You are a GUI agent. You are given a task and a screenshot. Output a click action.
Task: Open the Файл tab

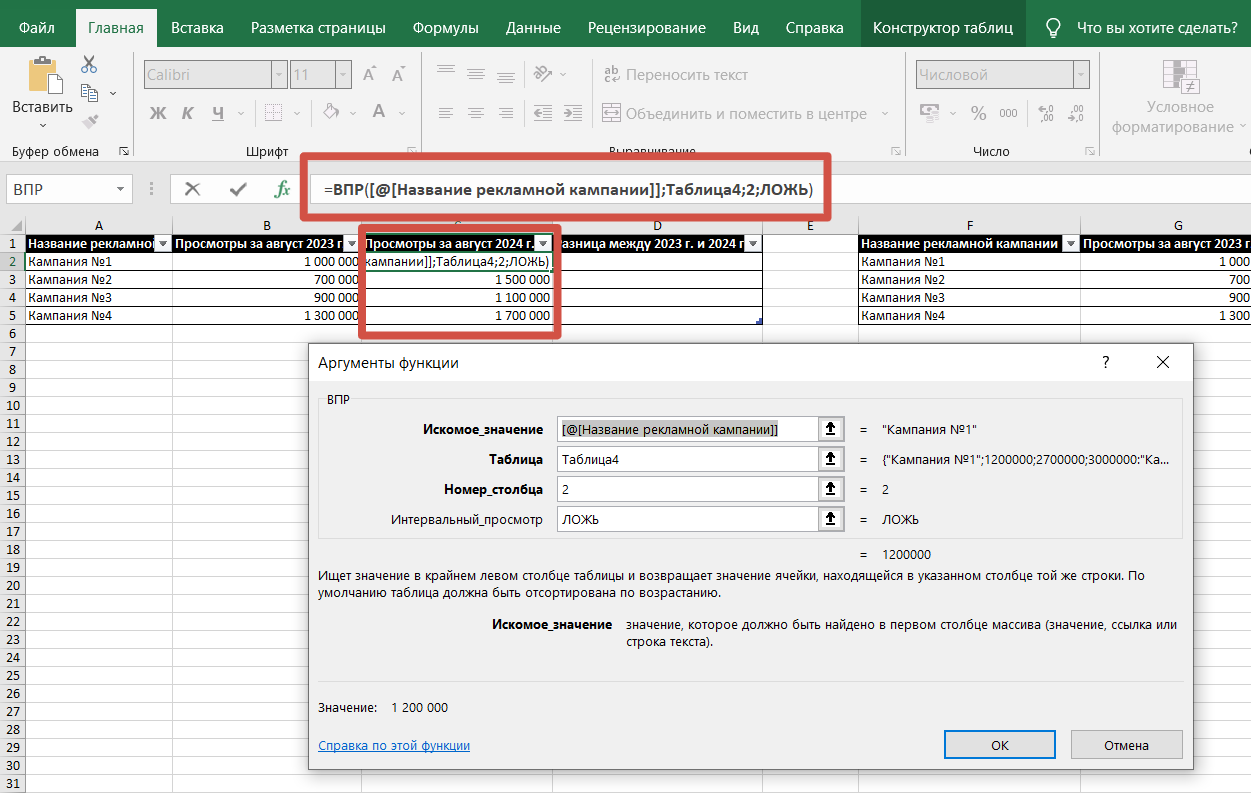pos(37,28)
